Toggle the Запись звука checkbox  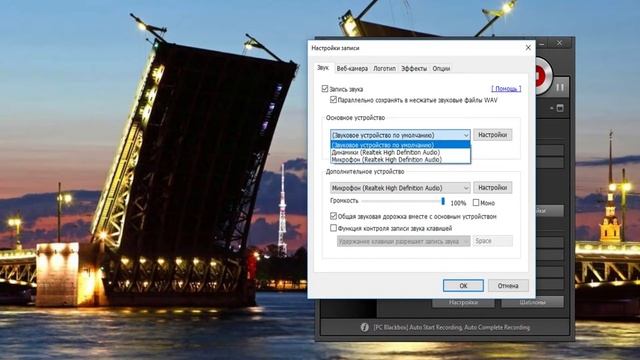point(325,89)
